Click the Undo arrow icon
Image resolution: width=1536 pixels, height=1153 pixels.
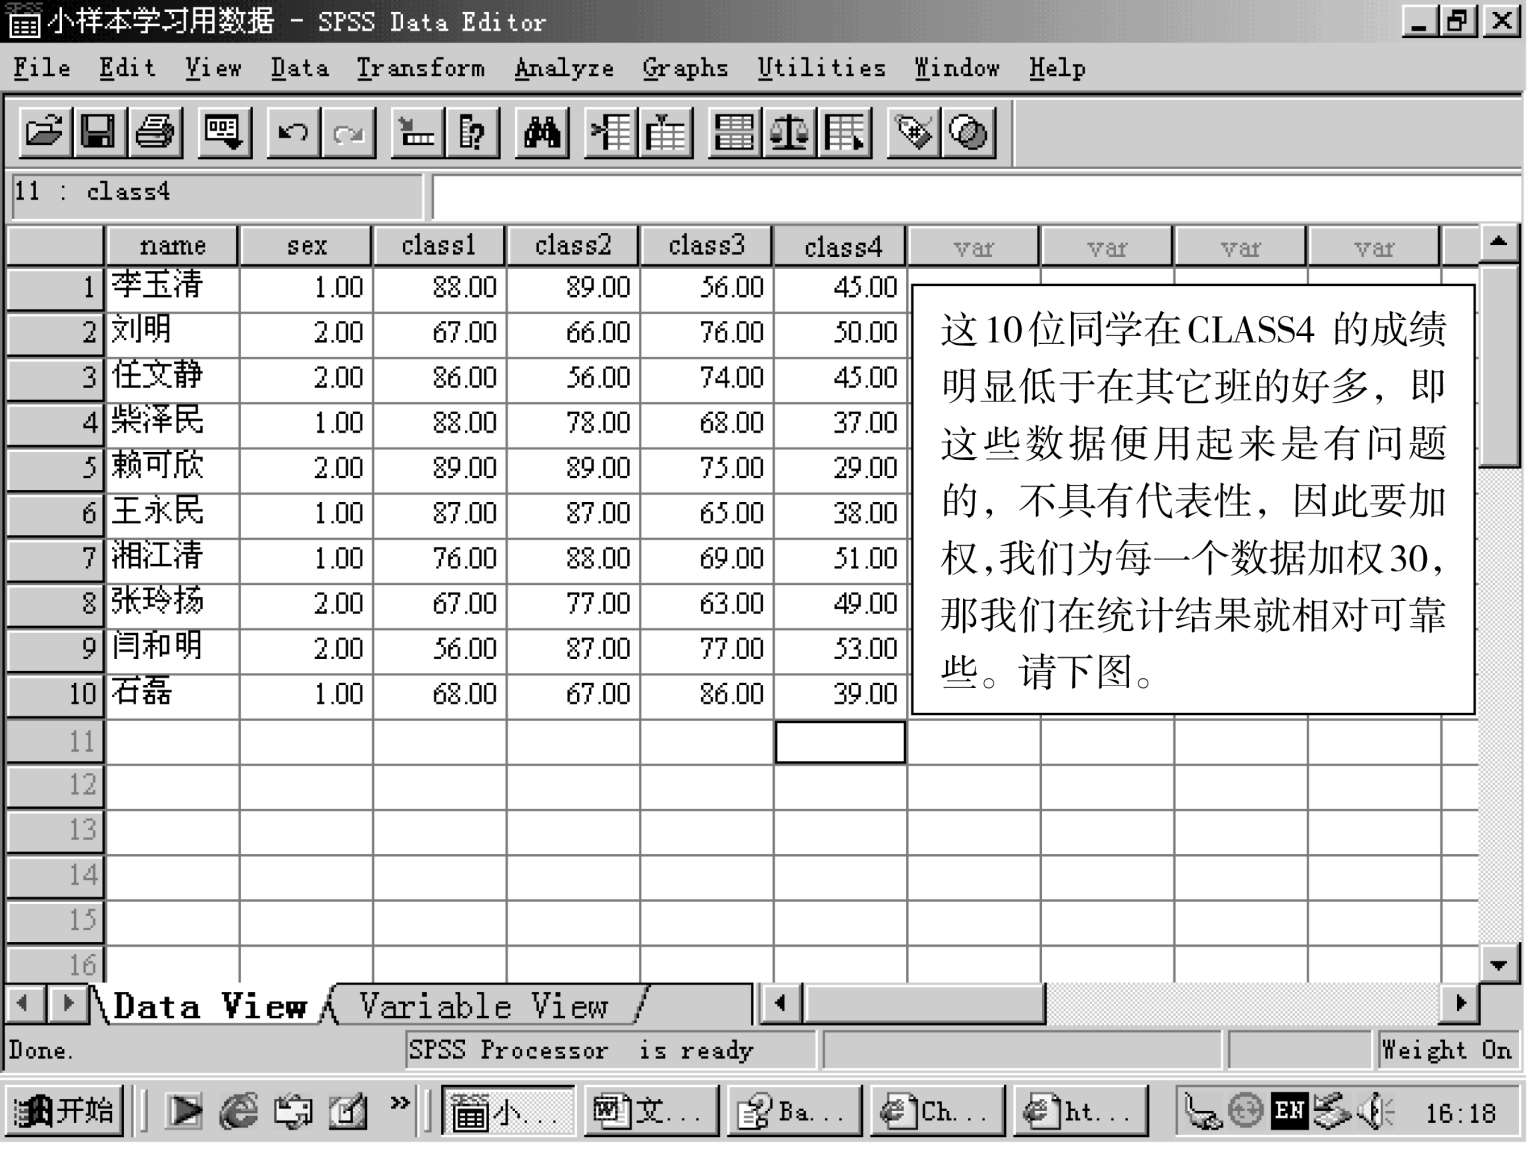tap(293, 133)
